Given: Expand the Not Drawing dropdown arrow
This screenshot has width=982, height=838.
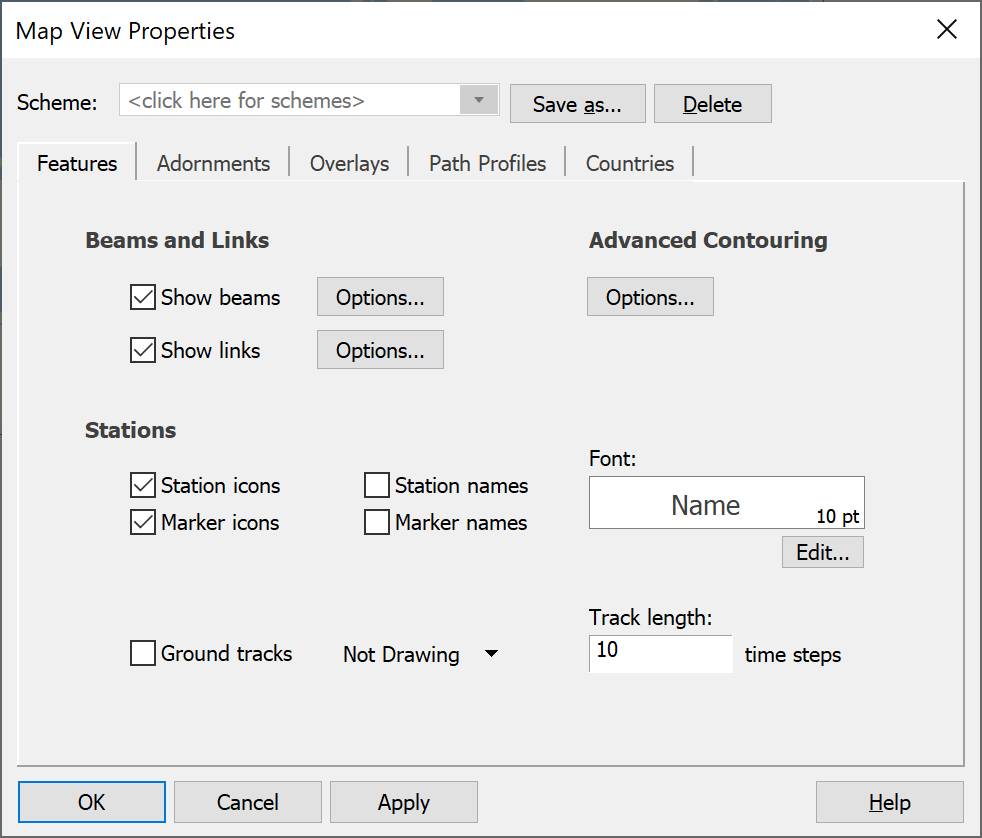Looking at the screenshot, I should 492,654.
